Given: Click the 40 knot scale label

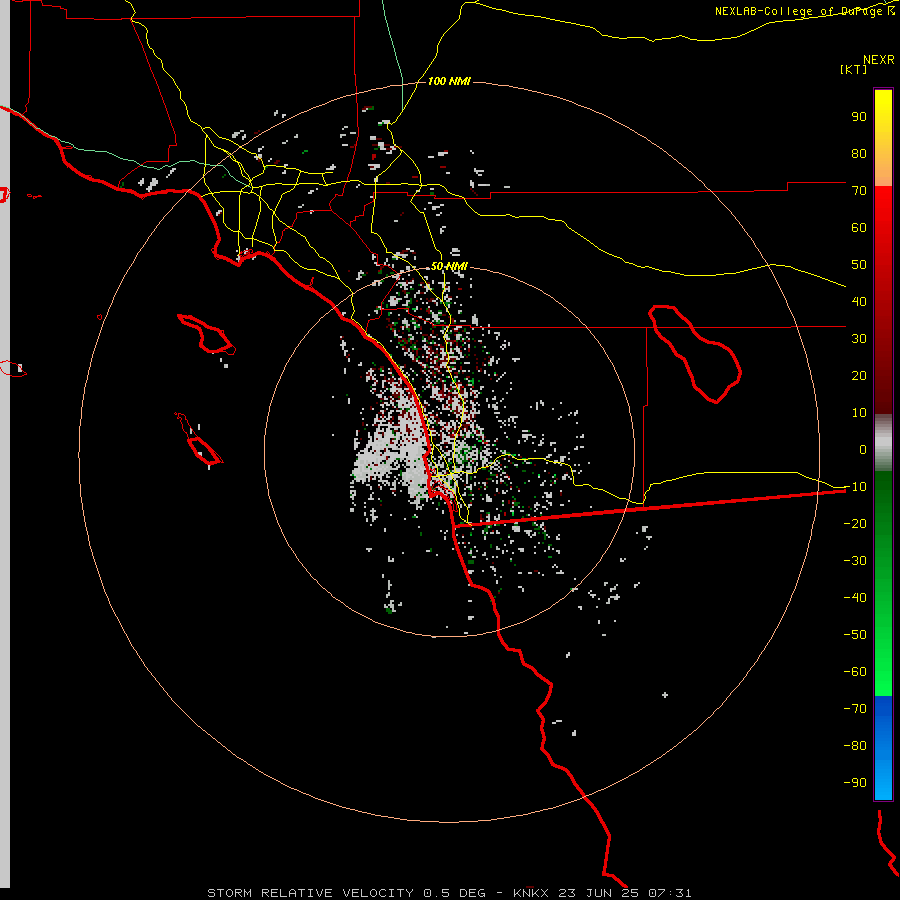Looking at the screenshot, I should click(x=859, y=301).
